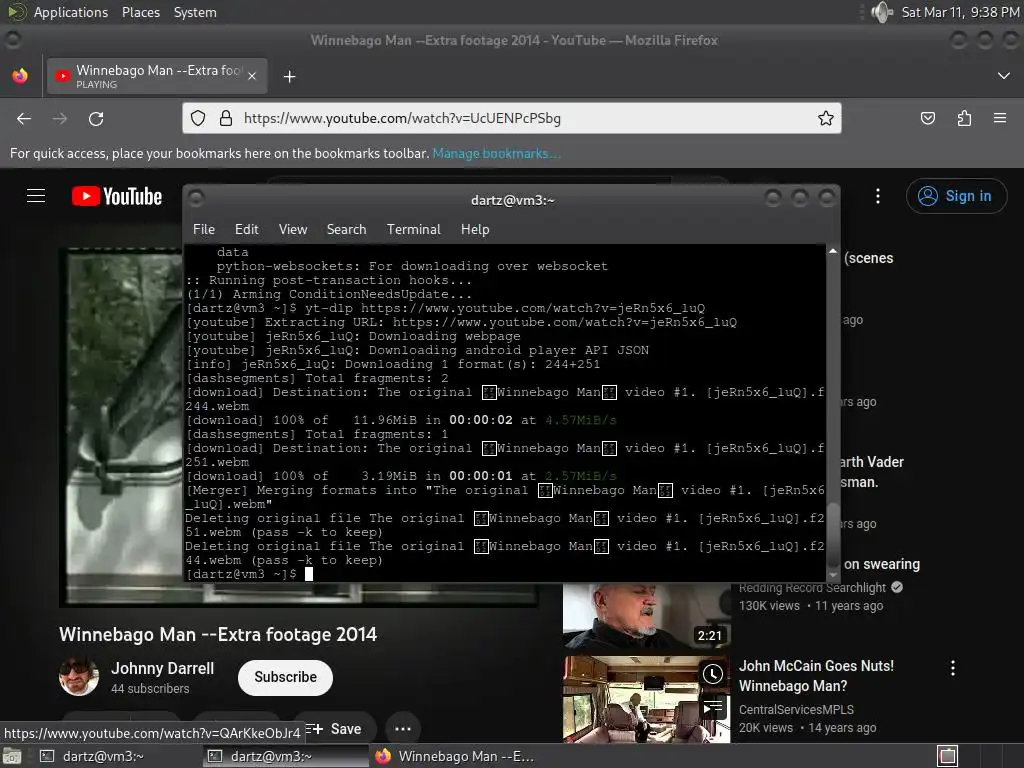
Task: Click the Johnny Darrell channel avatar
Action: click(78, 677)
